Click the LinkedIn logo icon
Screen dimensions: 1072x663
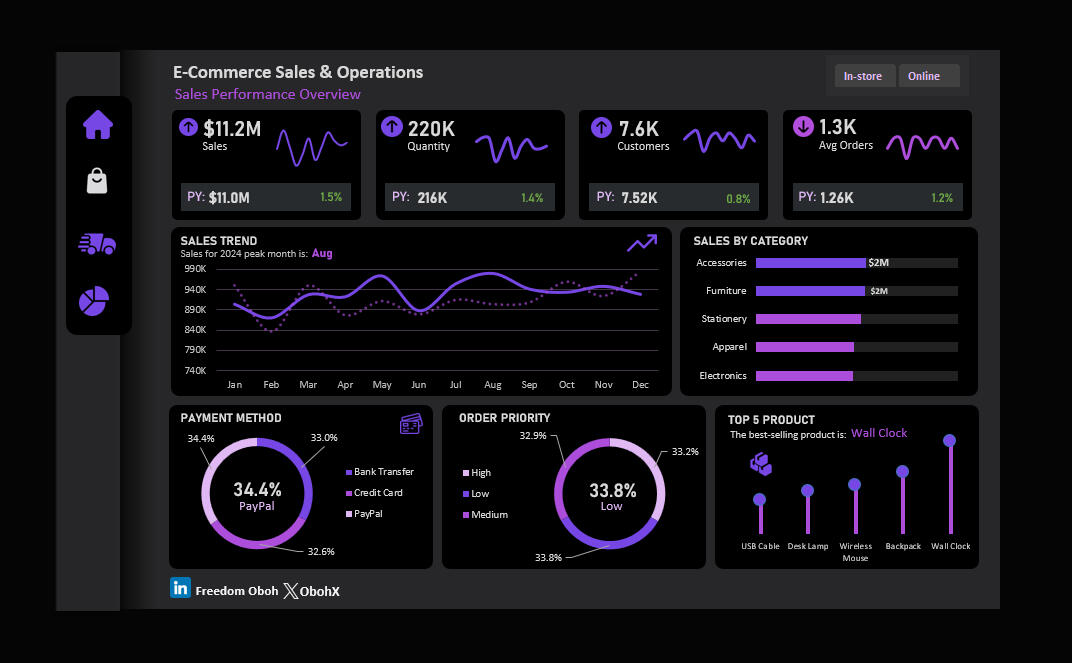point(180,589)
